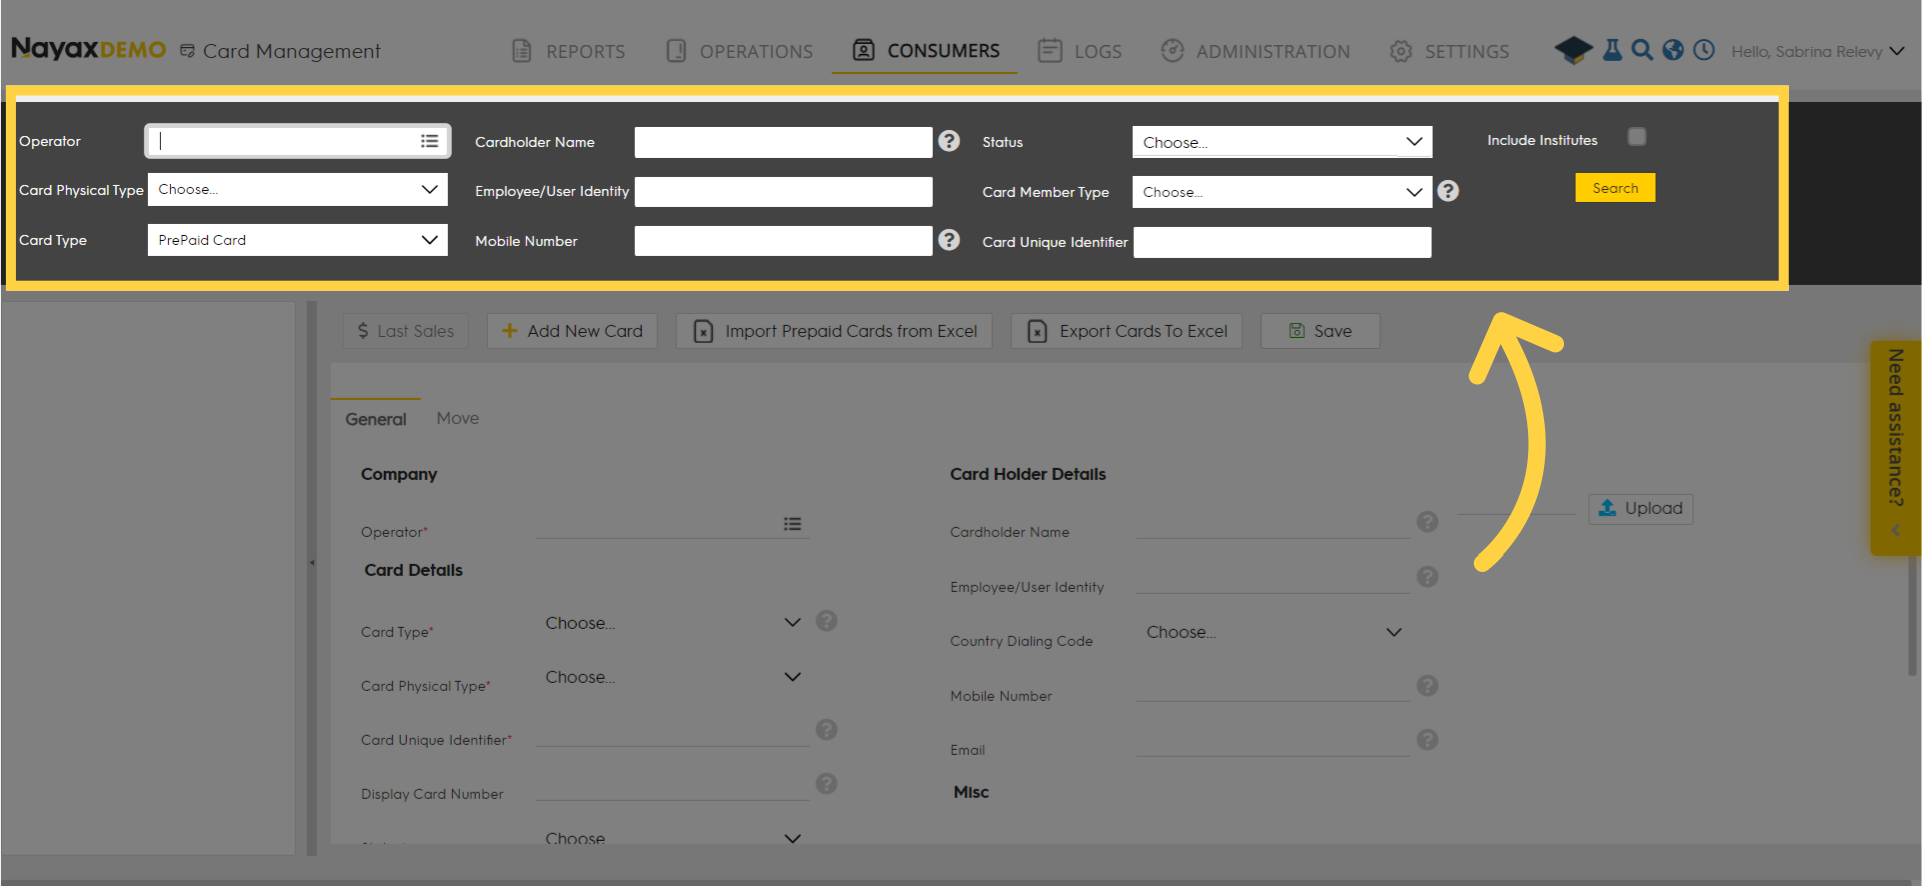Click the Card Management icon beside logo

(x=187, y=51)
